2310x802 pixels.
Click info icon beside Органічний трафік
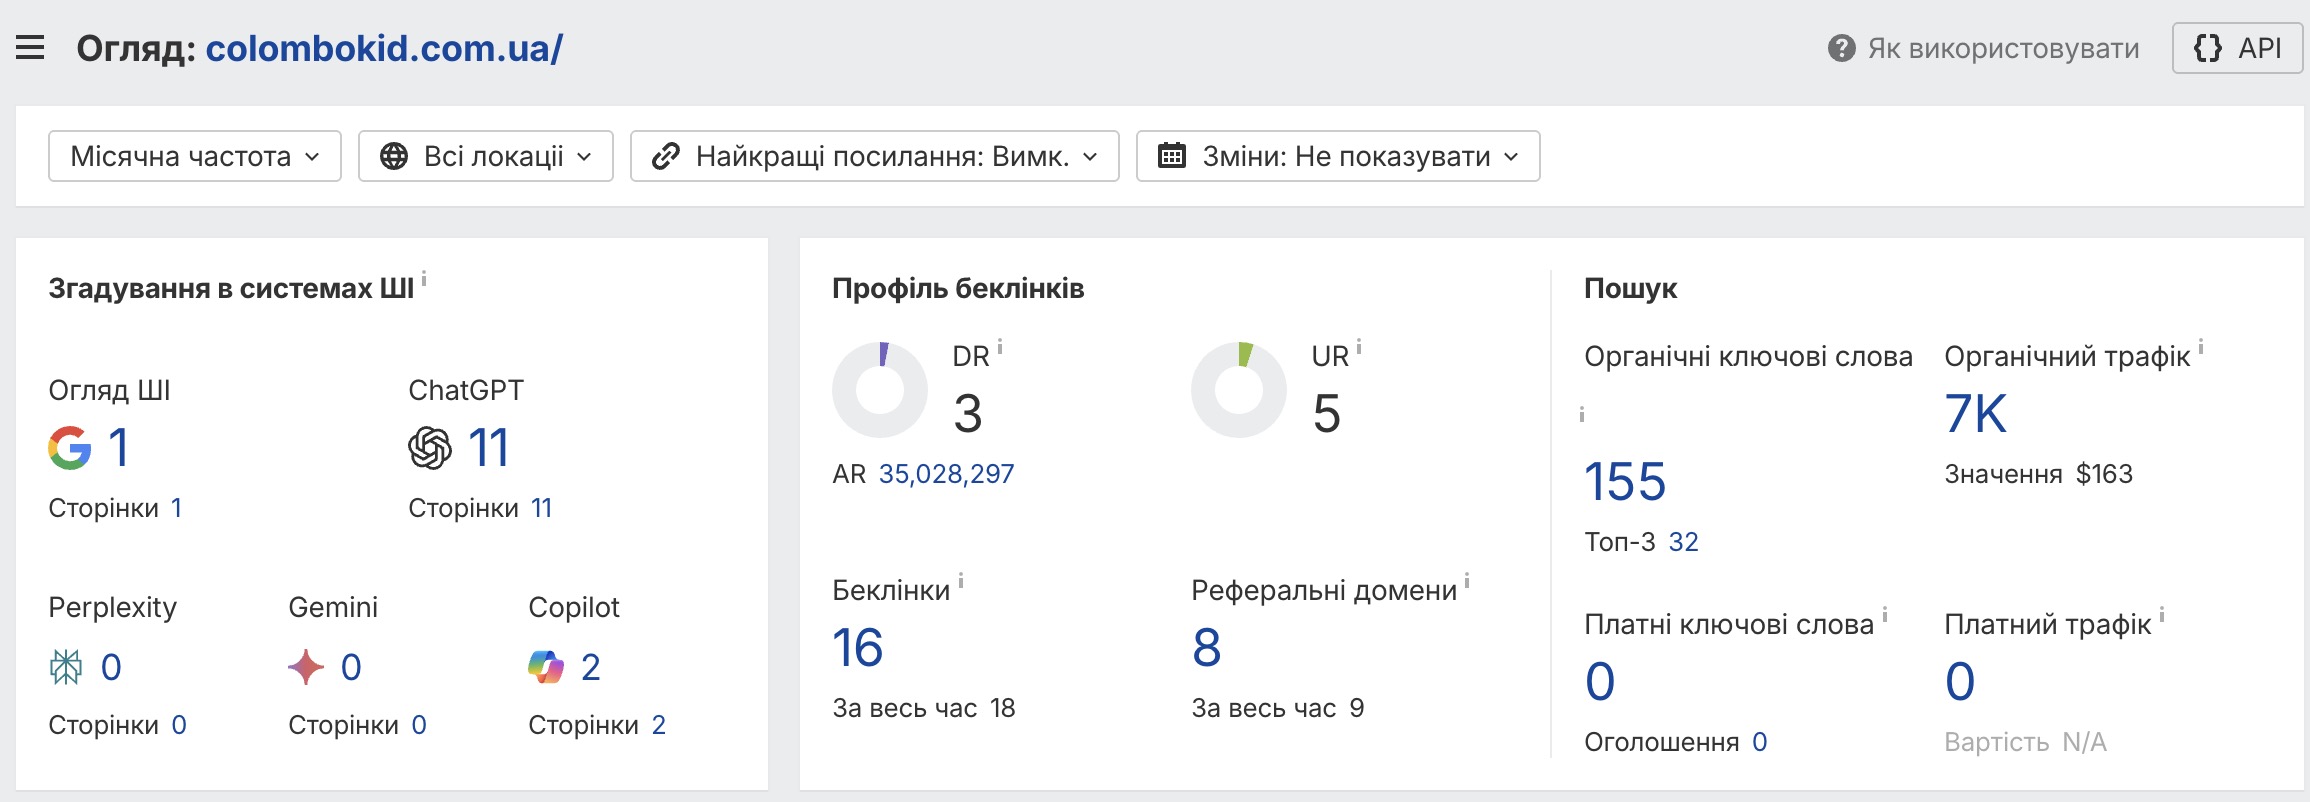[2201, 347]
